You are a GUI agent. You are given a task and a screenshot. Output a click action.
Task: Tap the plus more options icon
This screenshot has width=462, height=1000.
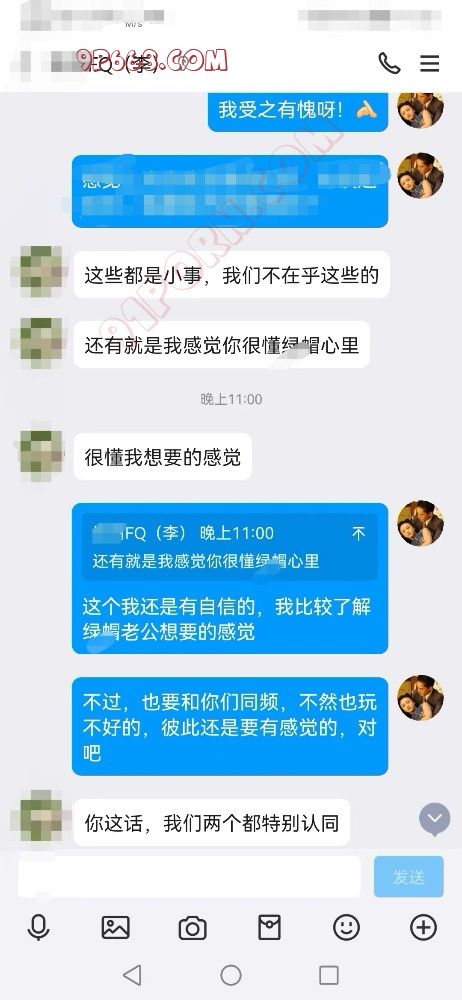pos(424,927)
